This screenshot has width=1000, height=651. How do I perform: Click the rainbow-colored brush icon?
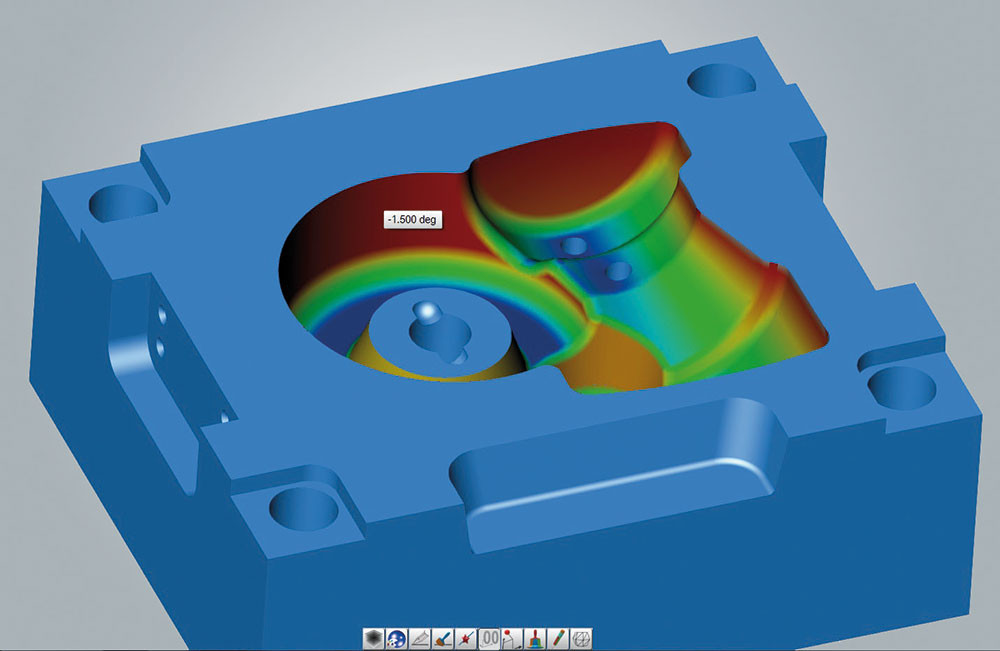click(536, 637)
